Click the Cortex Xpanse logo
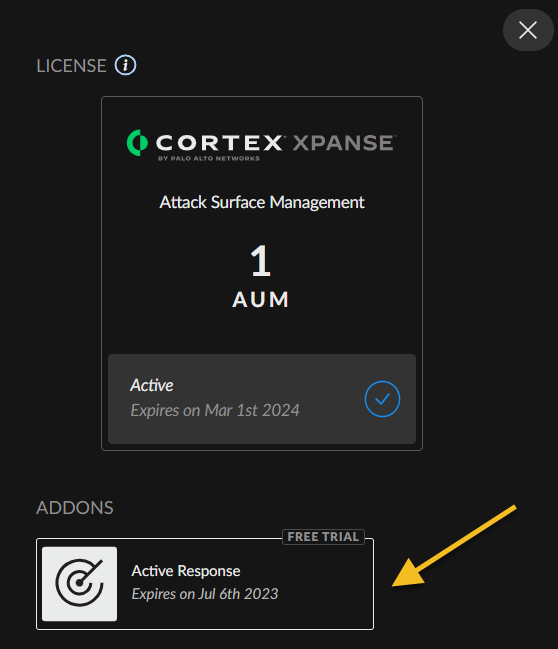The image size is (558, 649). click(262, 145)
